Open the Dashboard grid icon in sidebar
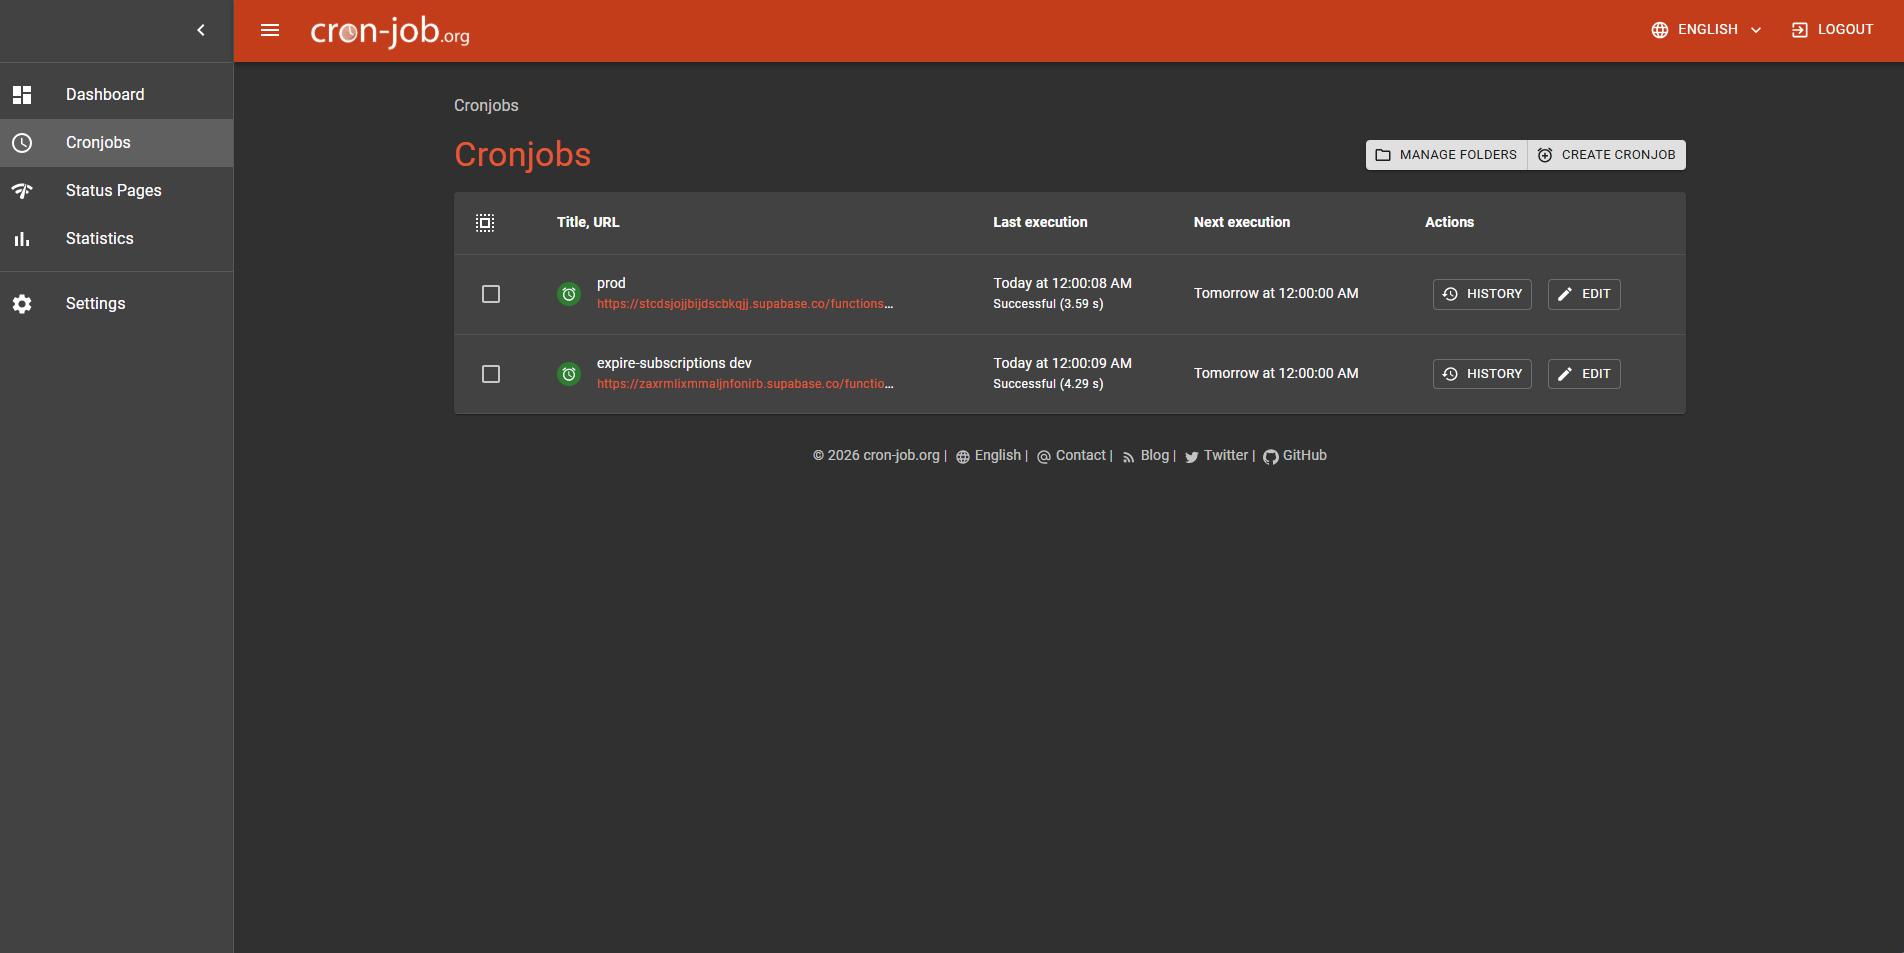 [x=22, y=95]
